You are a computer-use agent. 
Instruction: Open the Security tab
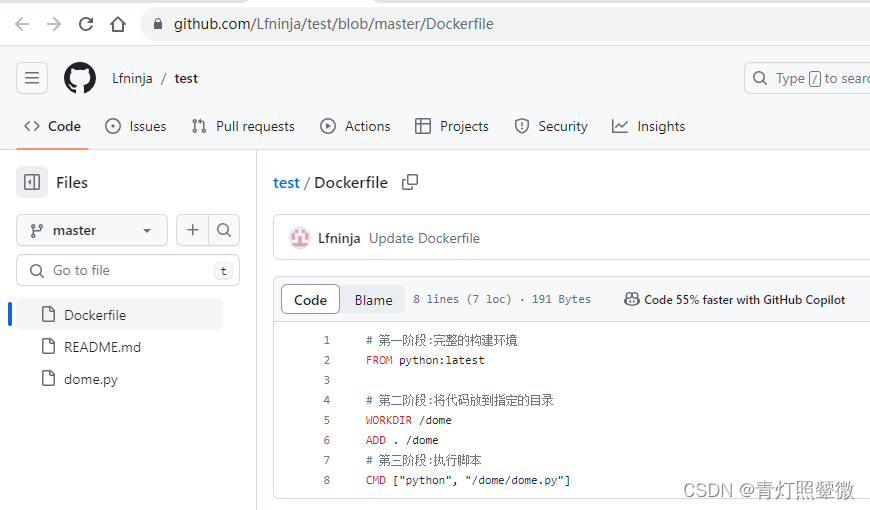click(x=551, y=127)
